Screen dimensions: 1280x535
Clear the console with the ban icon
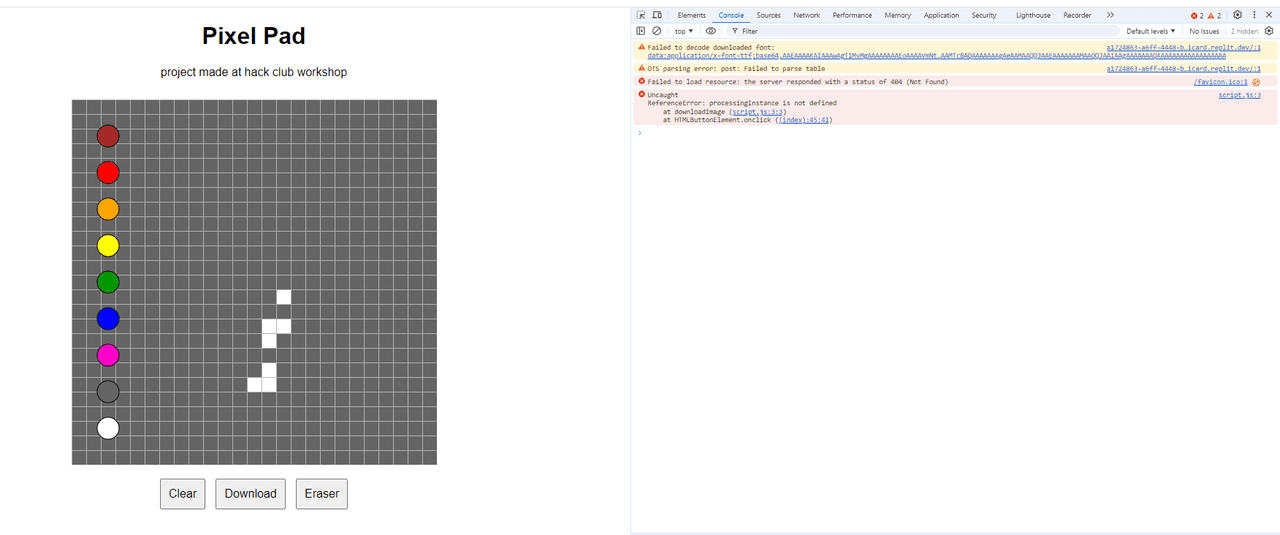pyautogui.click(x=657, y=31)
